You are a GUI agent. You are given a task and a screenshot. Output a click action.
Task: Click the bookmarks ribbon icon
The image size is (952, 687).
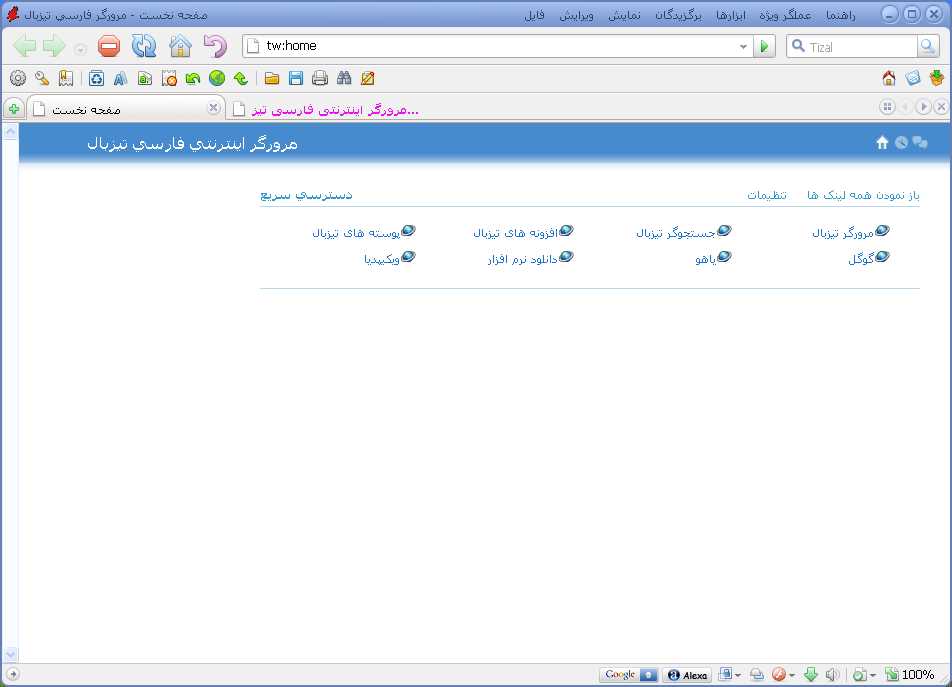coord(66,78)
